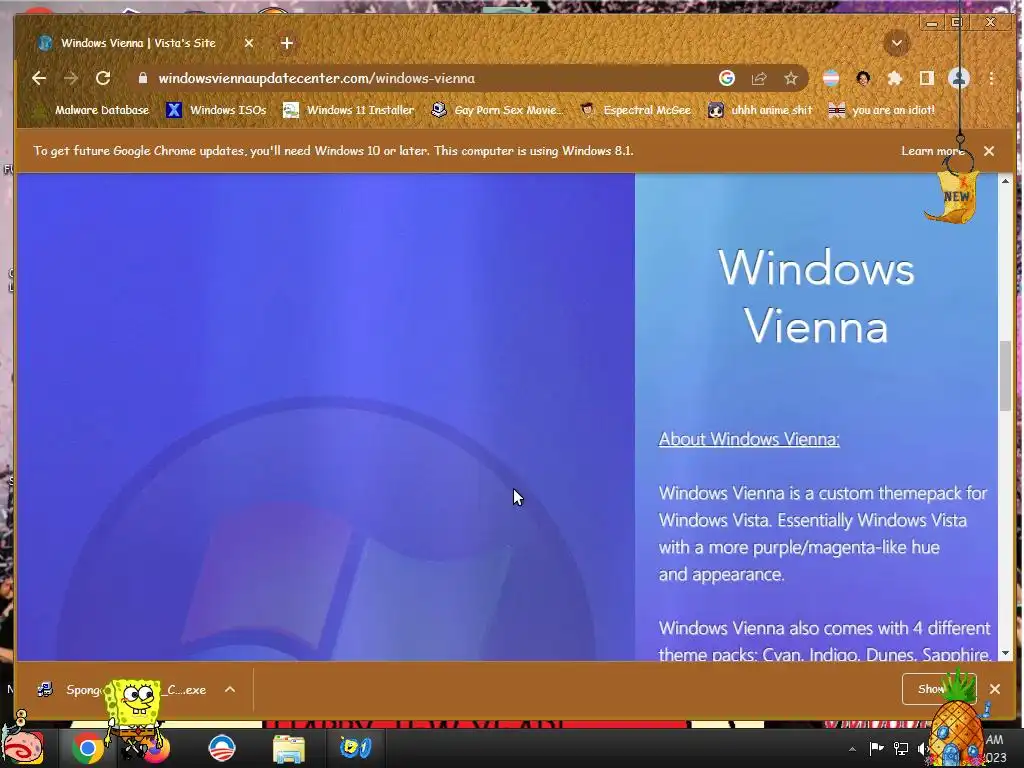Show hidden system tray icons

pyautogui.click(x=852, y=749)
